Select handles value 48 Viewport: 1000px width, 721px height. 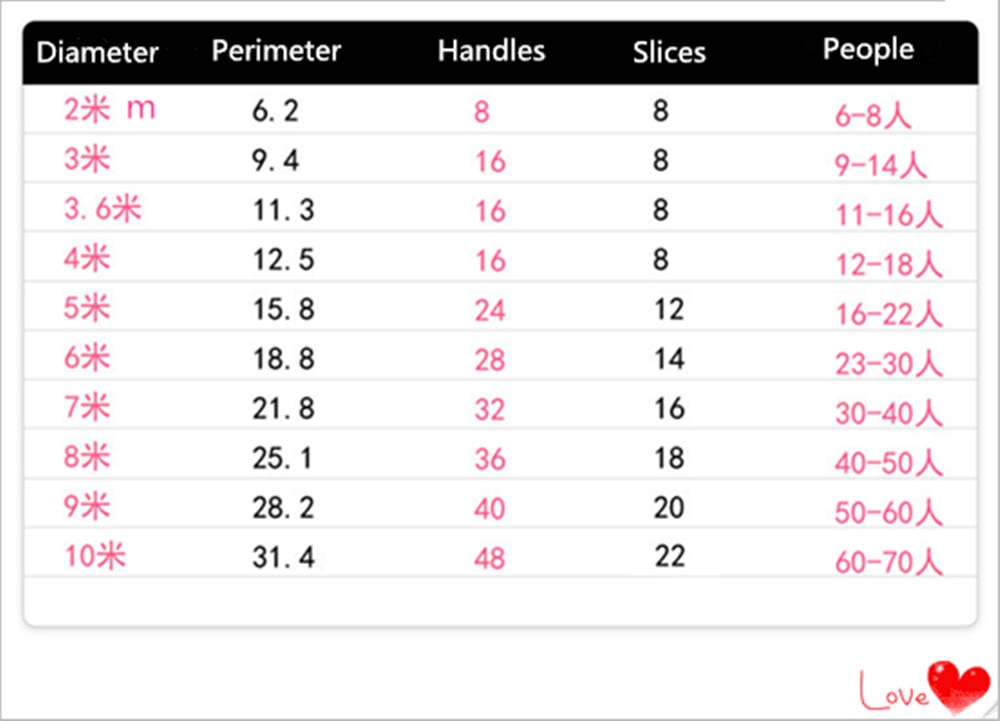click(490, 558)
